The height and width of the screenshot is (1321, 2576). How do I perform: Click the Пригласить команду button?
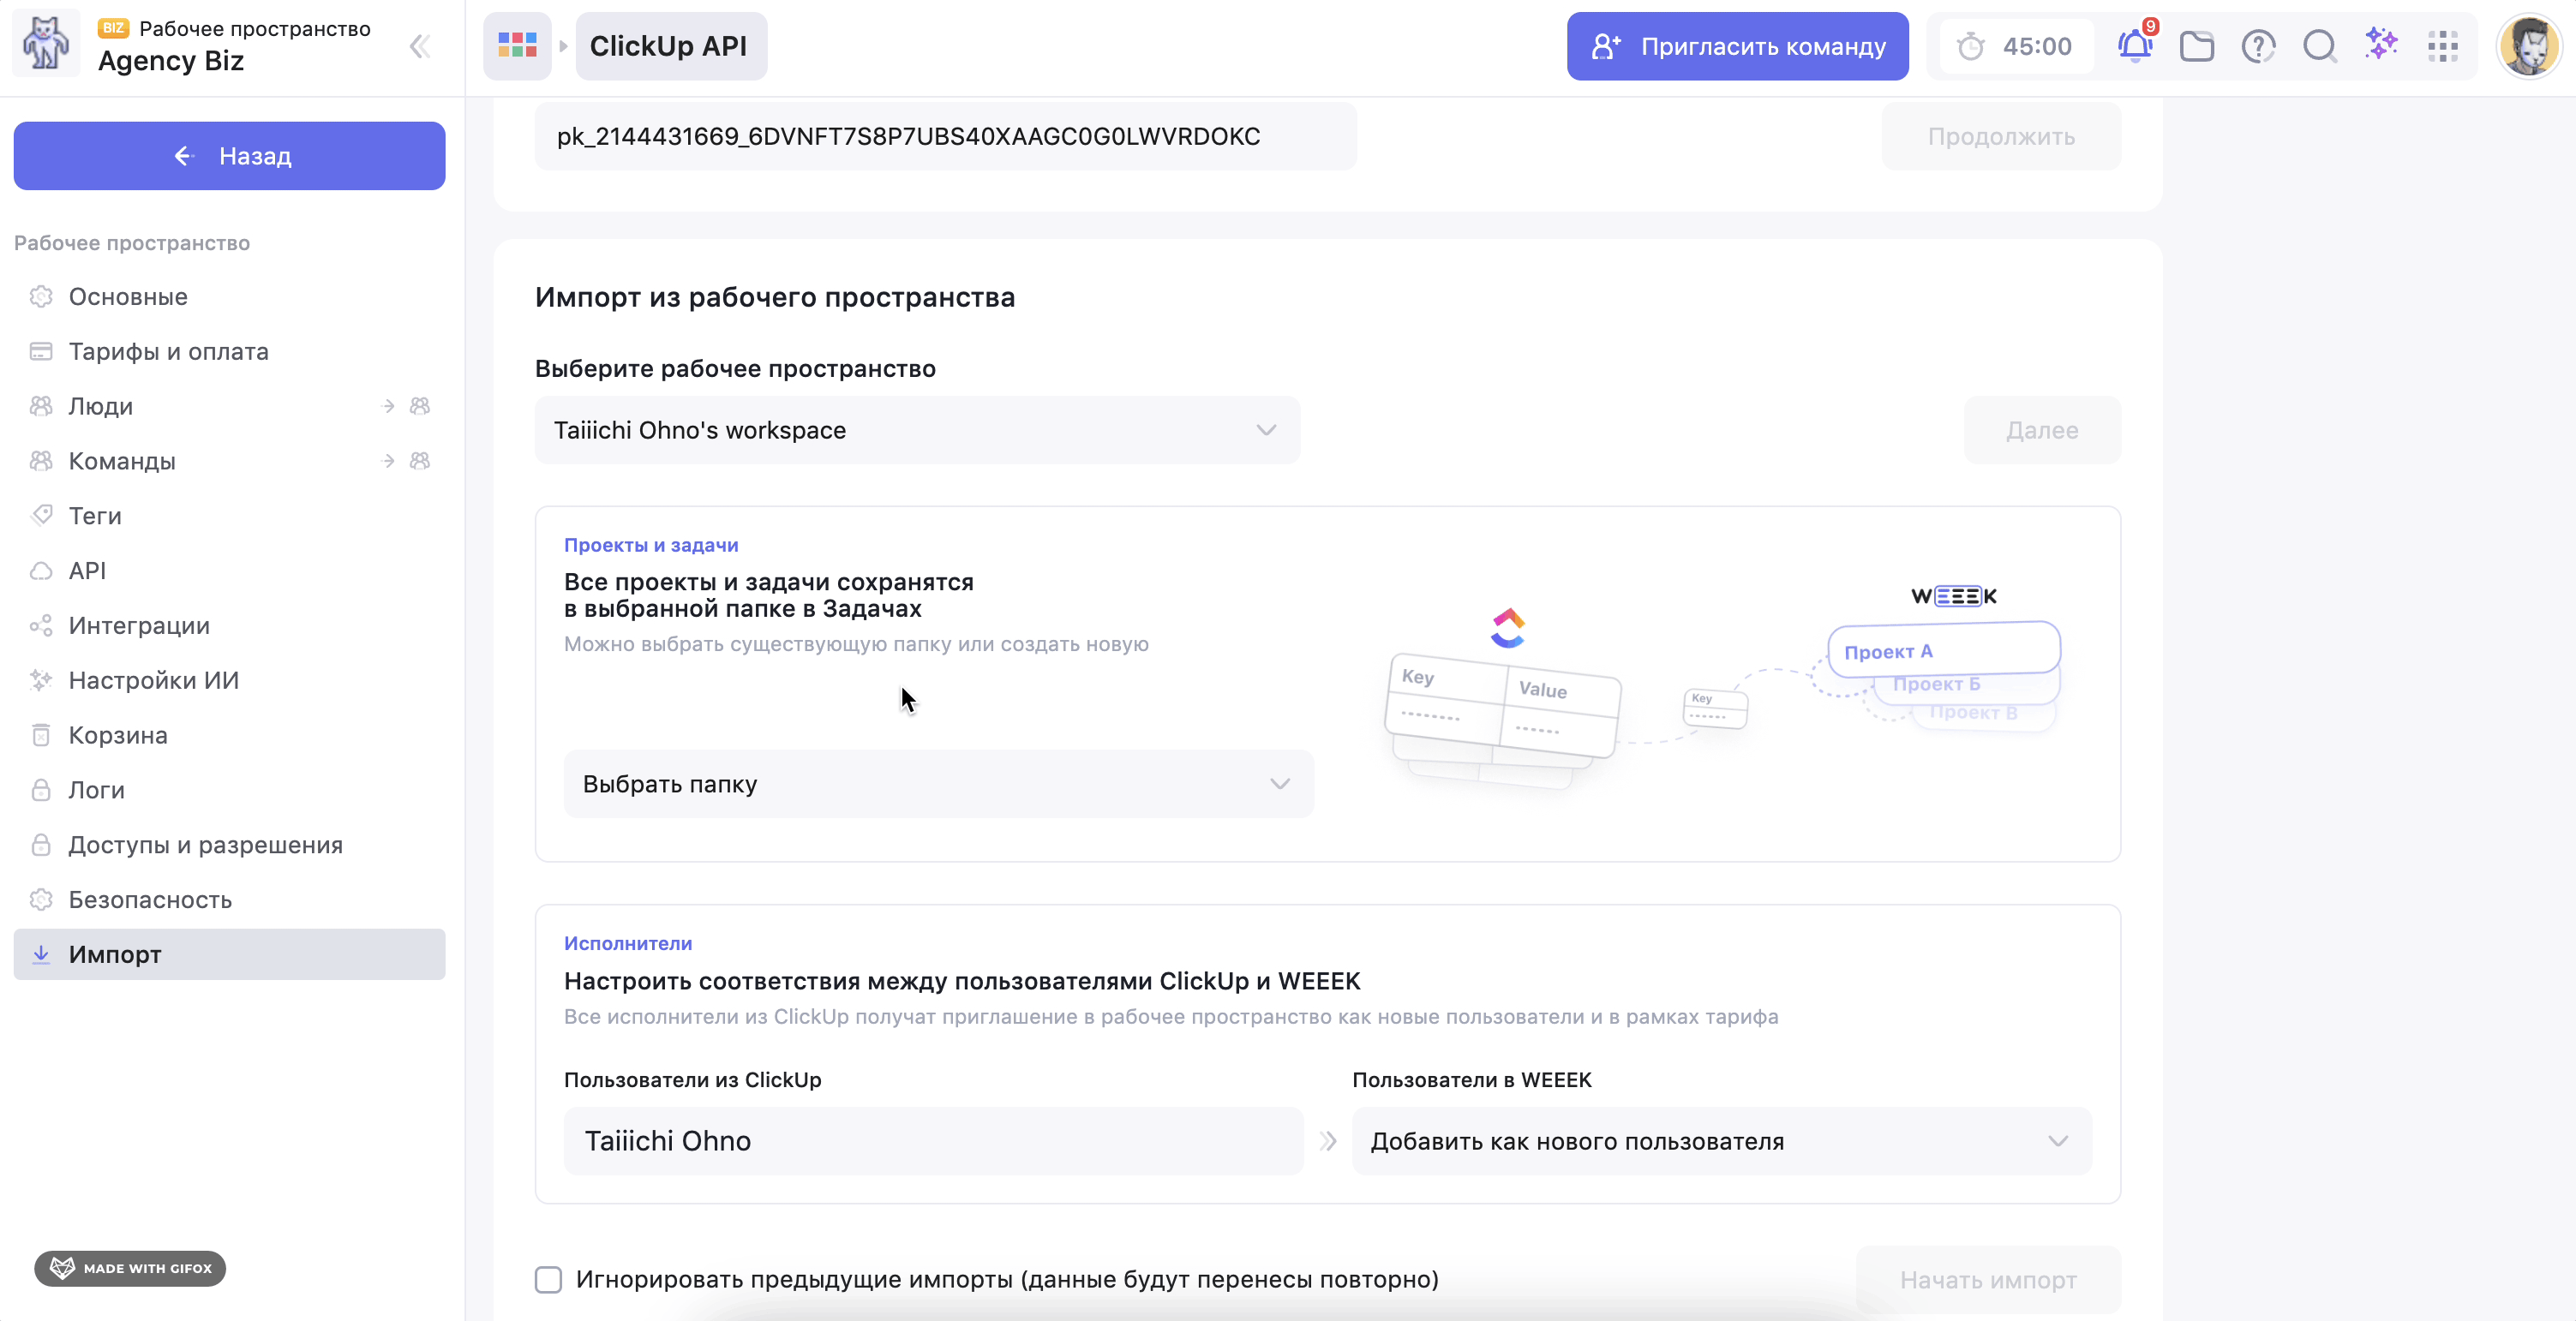1737,46
